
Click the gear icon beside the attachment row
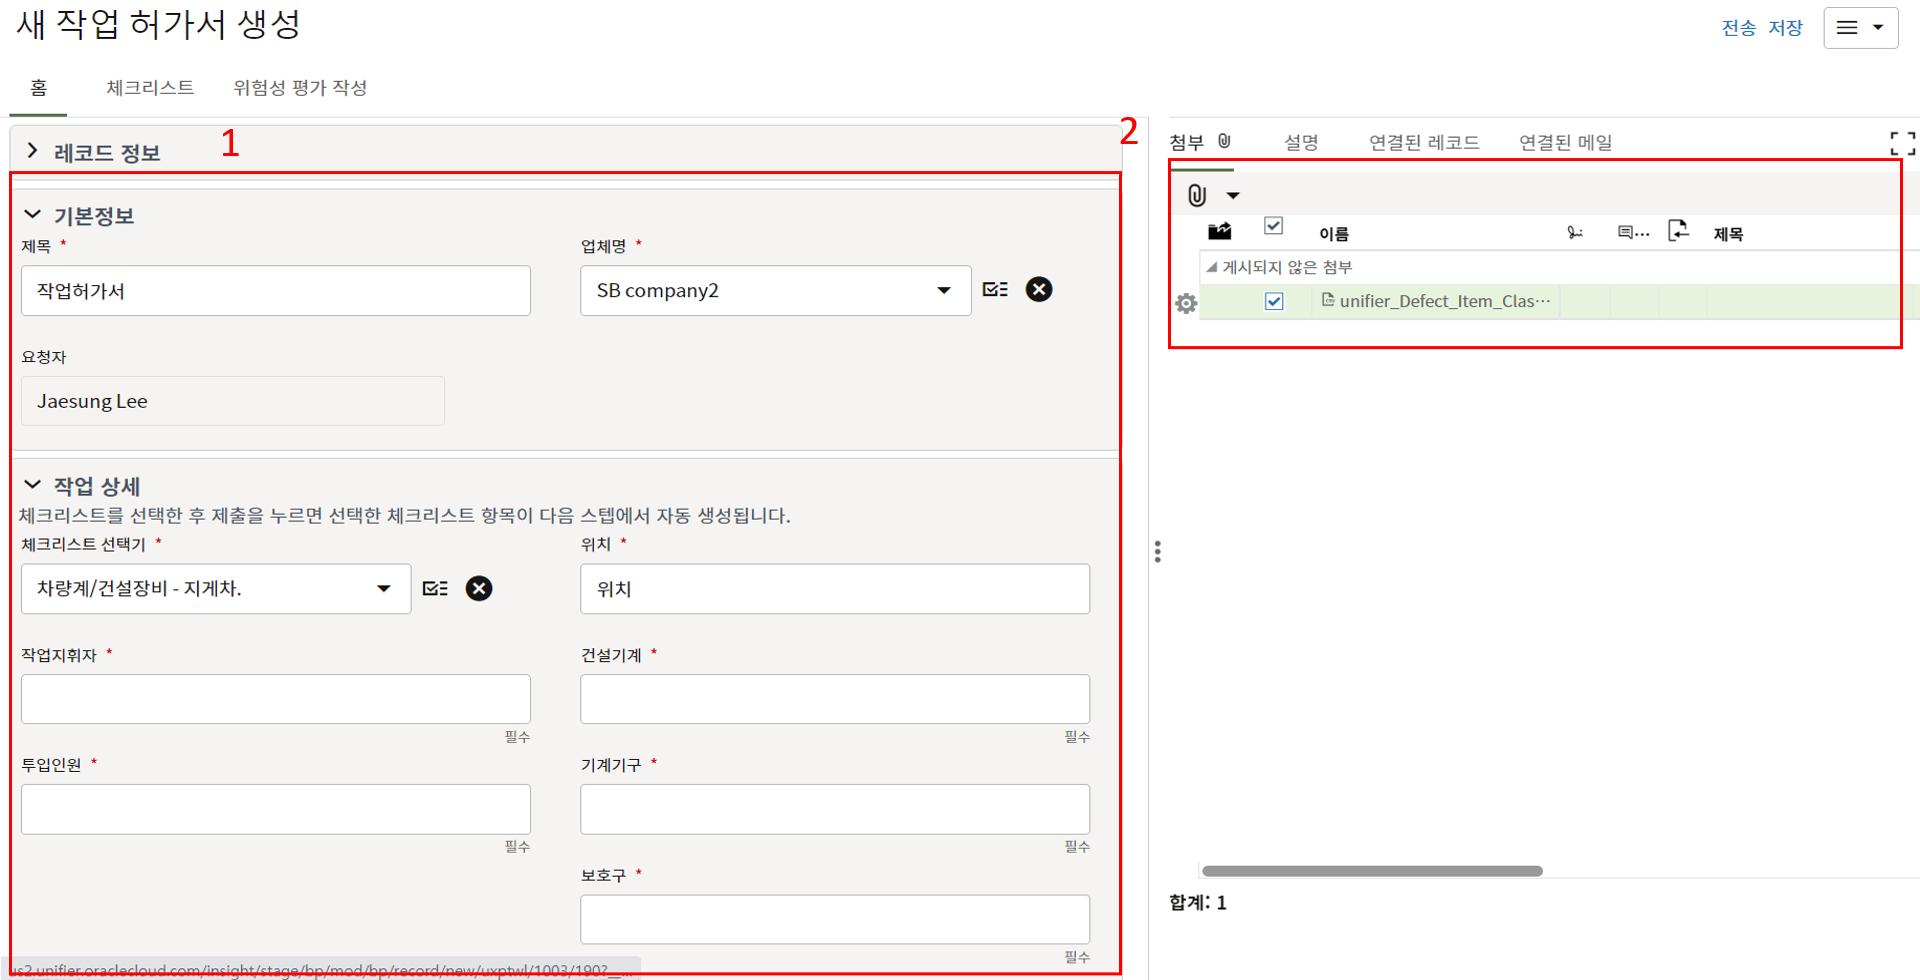tap(1186, 303)
